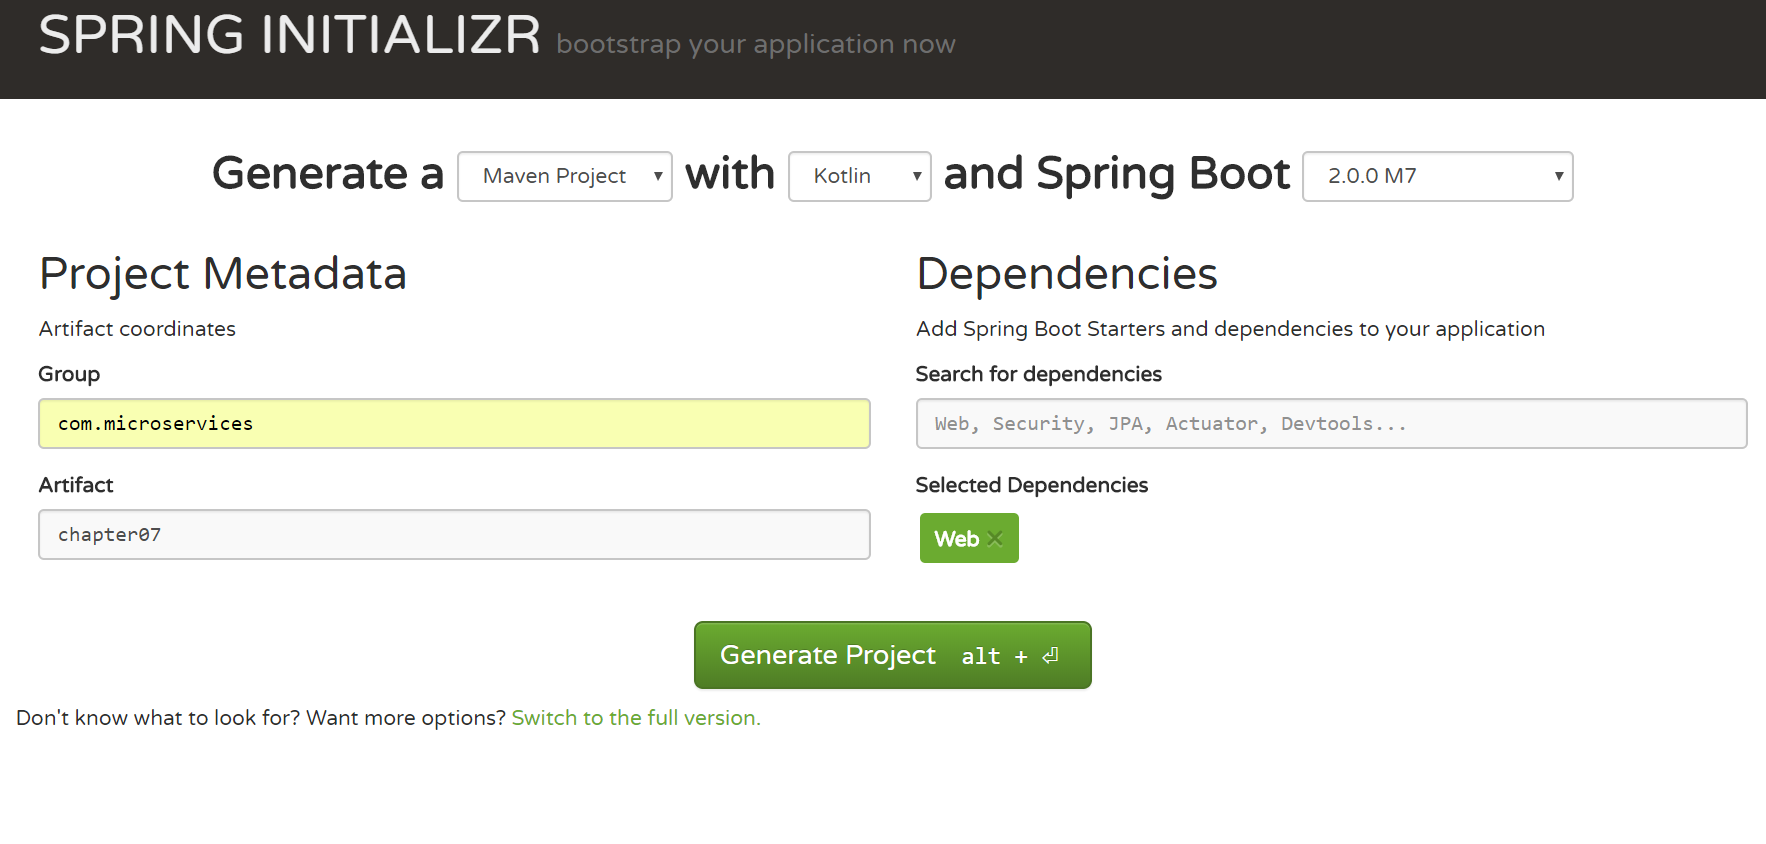Click the Group label above the field

69,374
